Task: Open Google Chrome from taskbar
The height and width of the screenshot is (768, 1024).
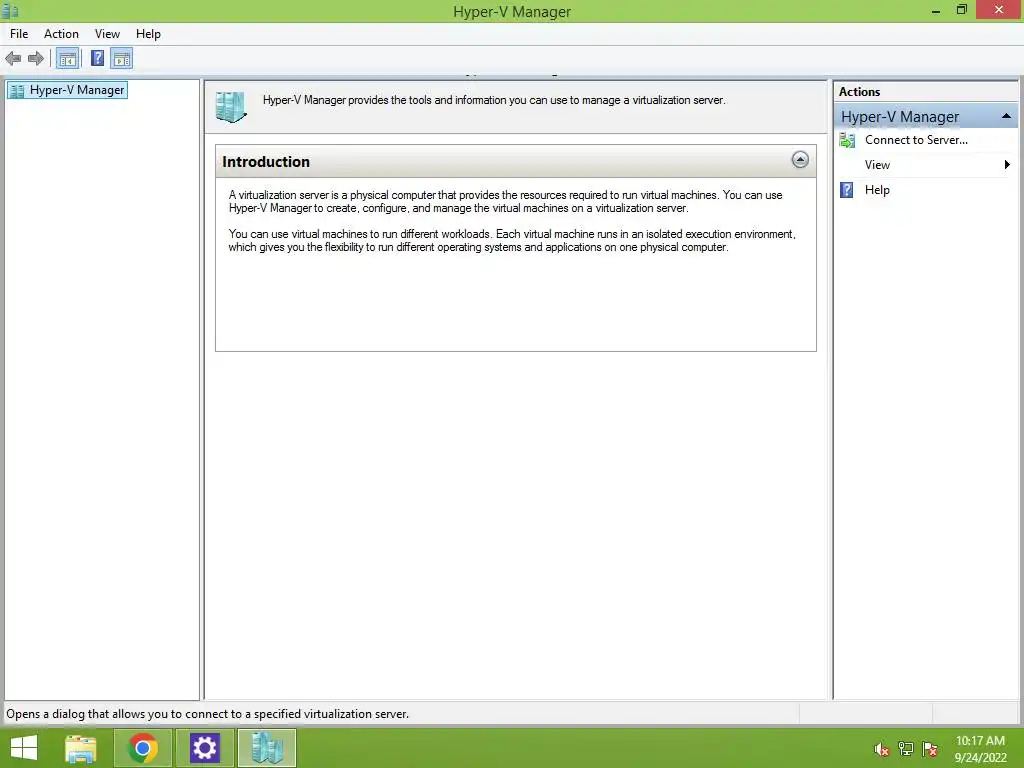Action: pos(142,748)
